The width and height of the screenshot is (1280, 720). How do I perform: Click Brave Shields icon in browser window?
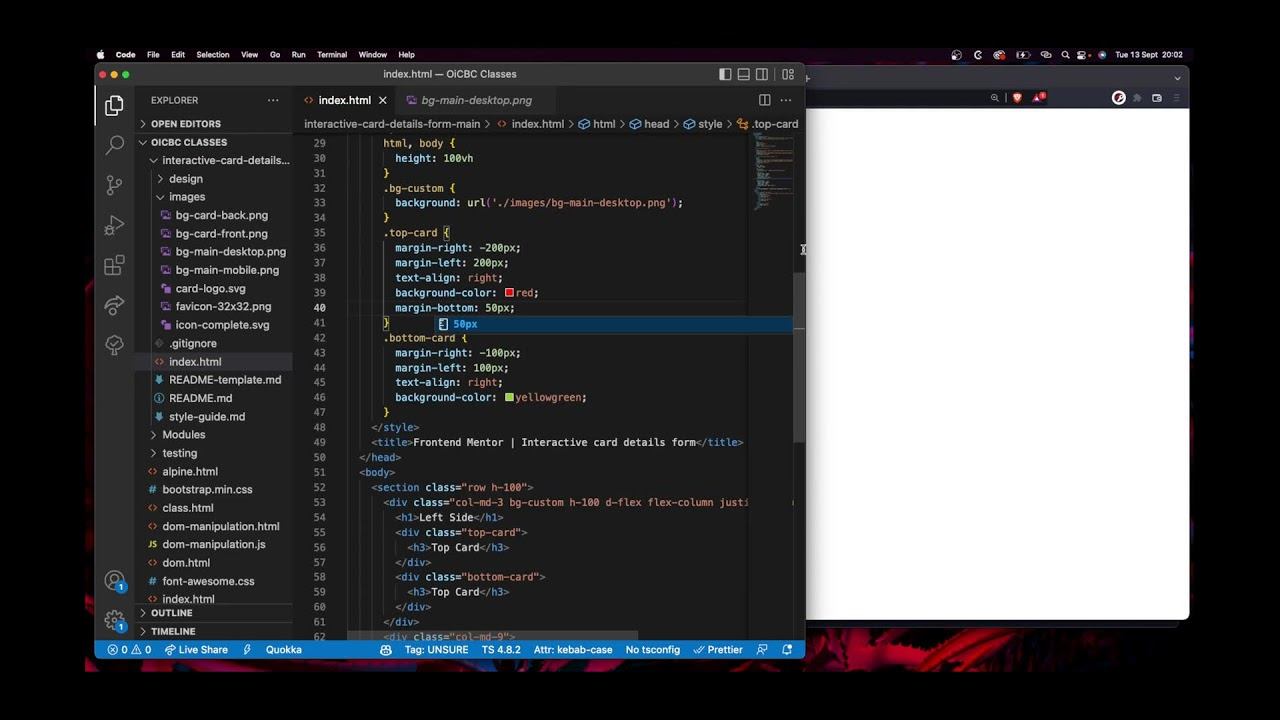coord(1018,98)
